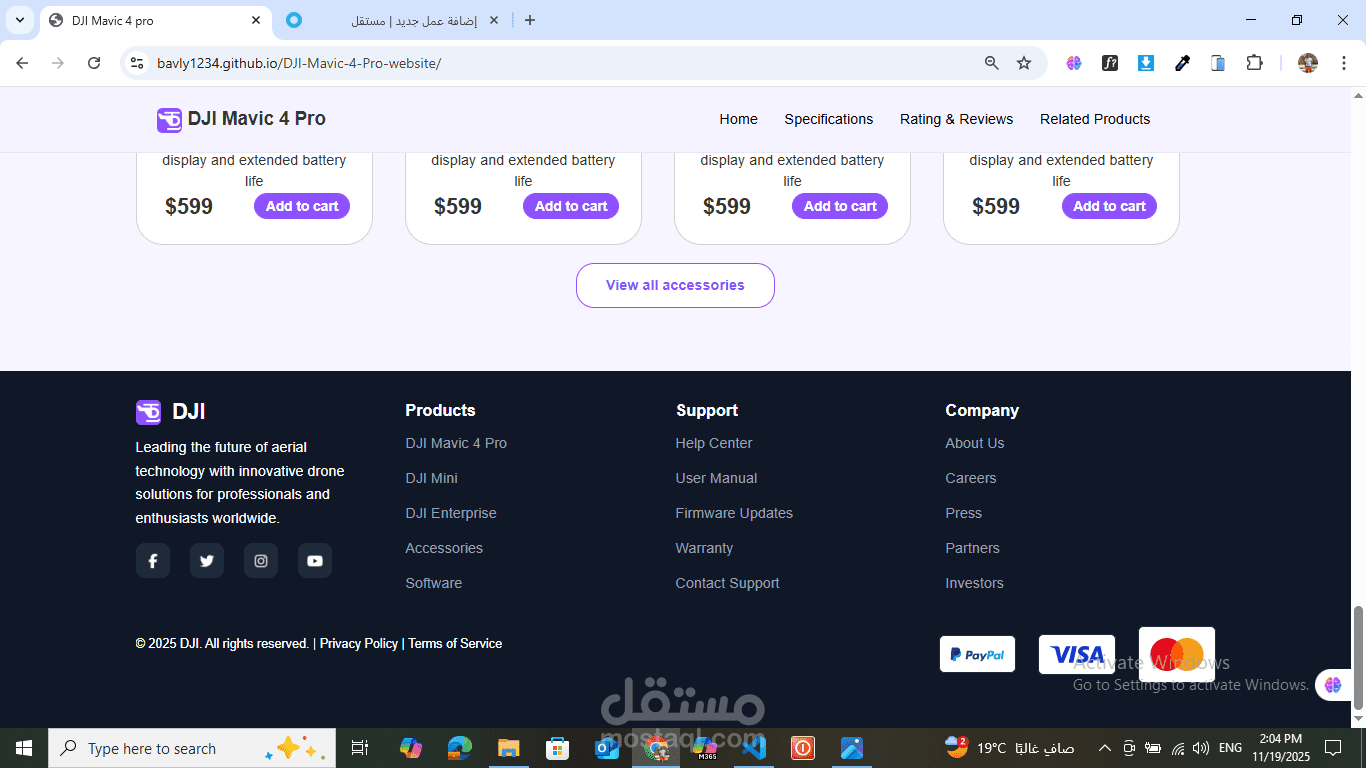Open the Partners footer link

coord(972,548)
